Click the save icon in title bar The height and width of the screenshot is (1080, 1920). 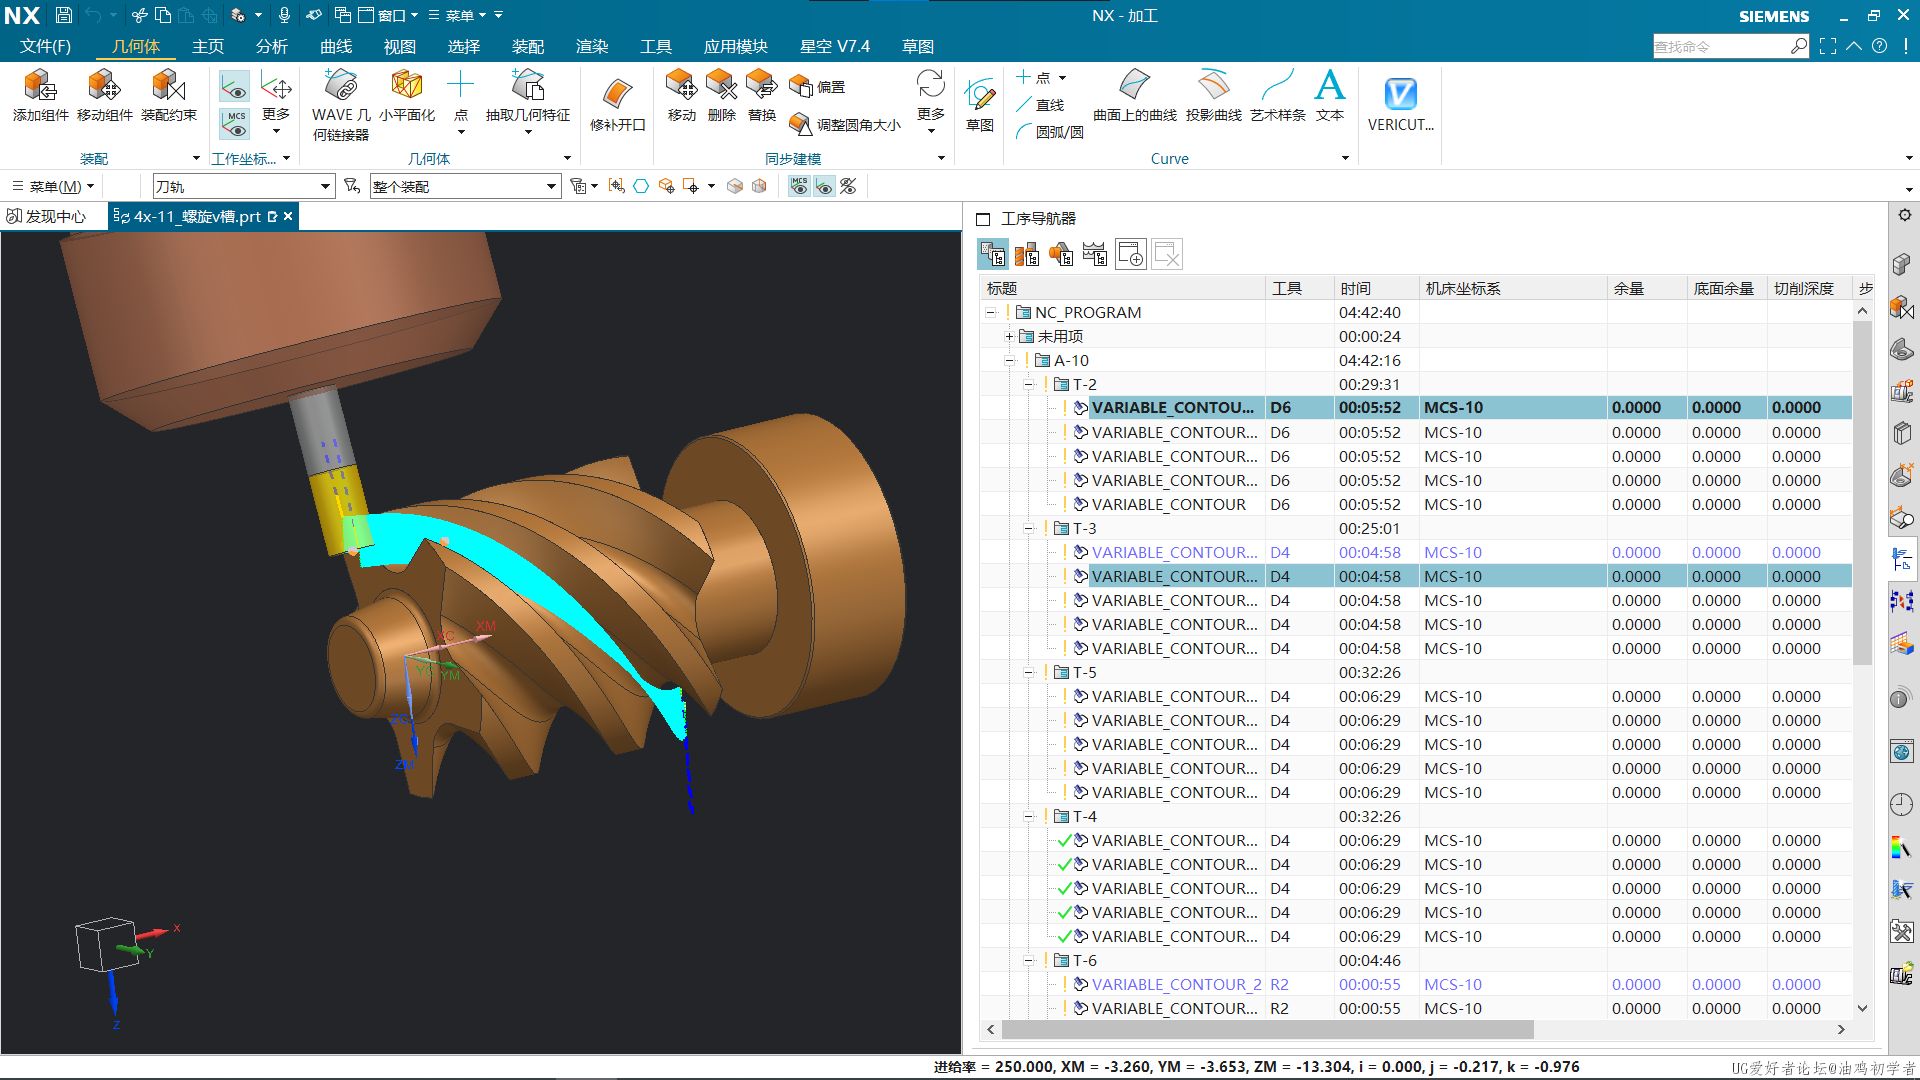coord(63,15)
